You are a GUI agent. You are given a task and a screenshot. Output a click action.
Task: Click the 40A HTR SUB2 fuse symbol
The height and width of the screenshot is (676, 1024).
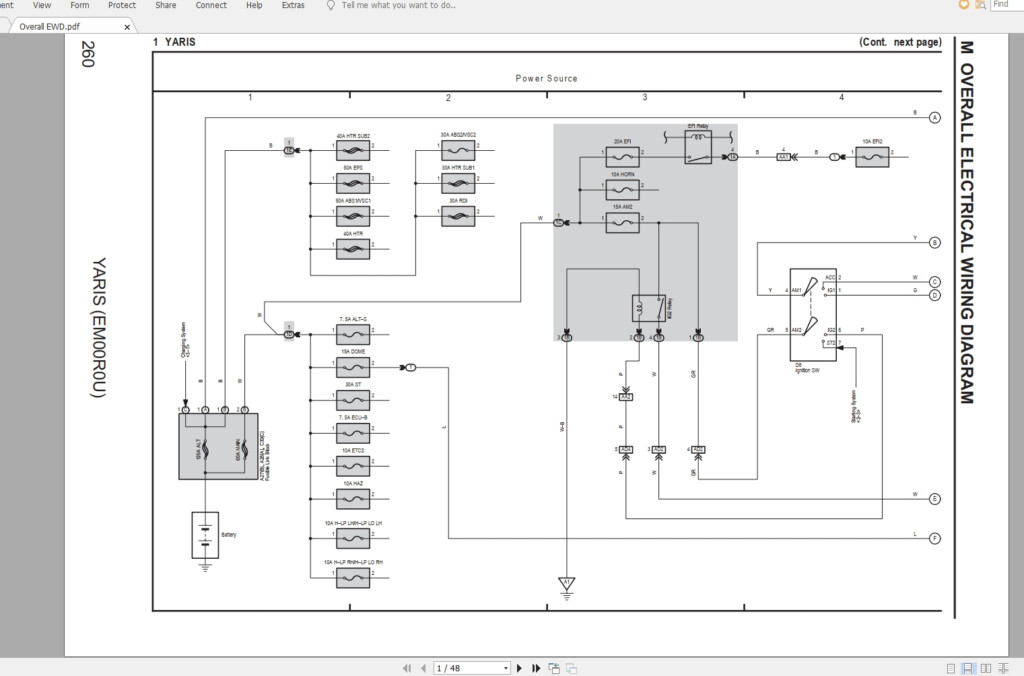pyautogui.click(x=353, y=150)
